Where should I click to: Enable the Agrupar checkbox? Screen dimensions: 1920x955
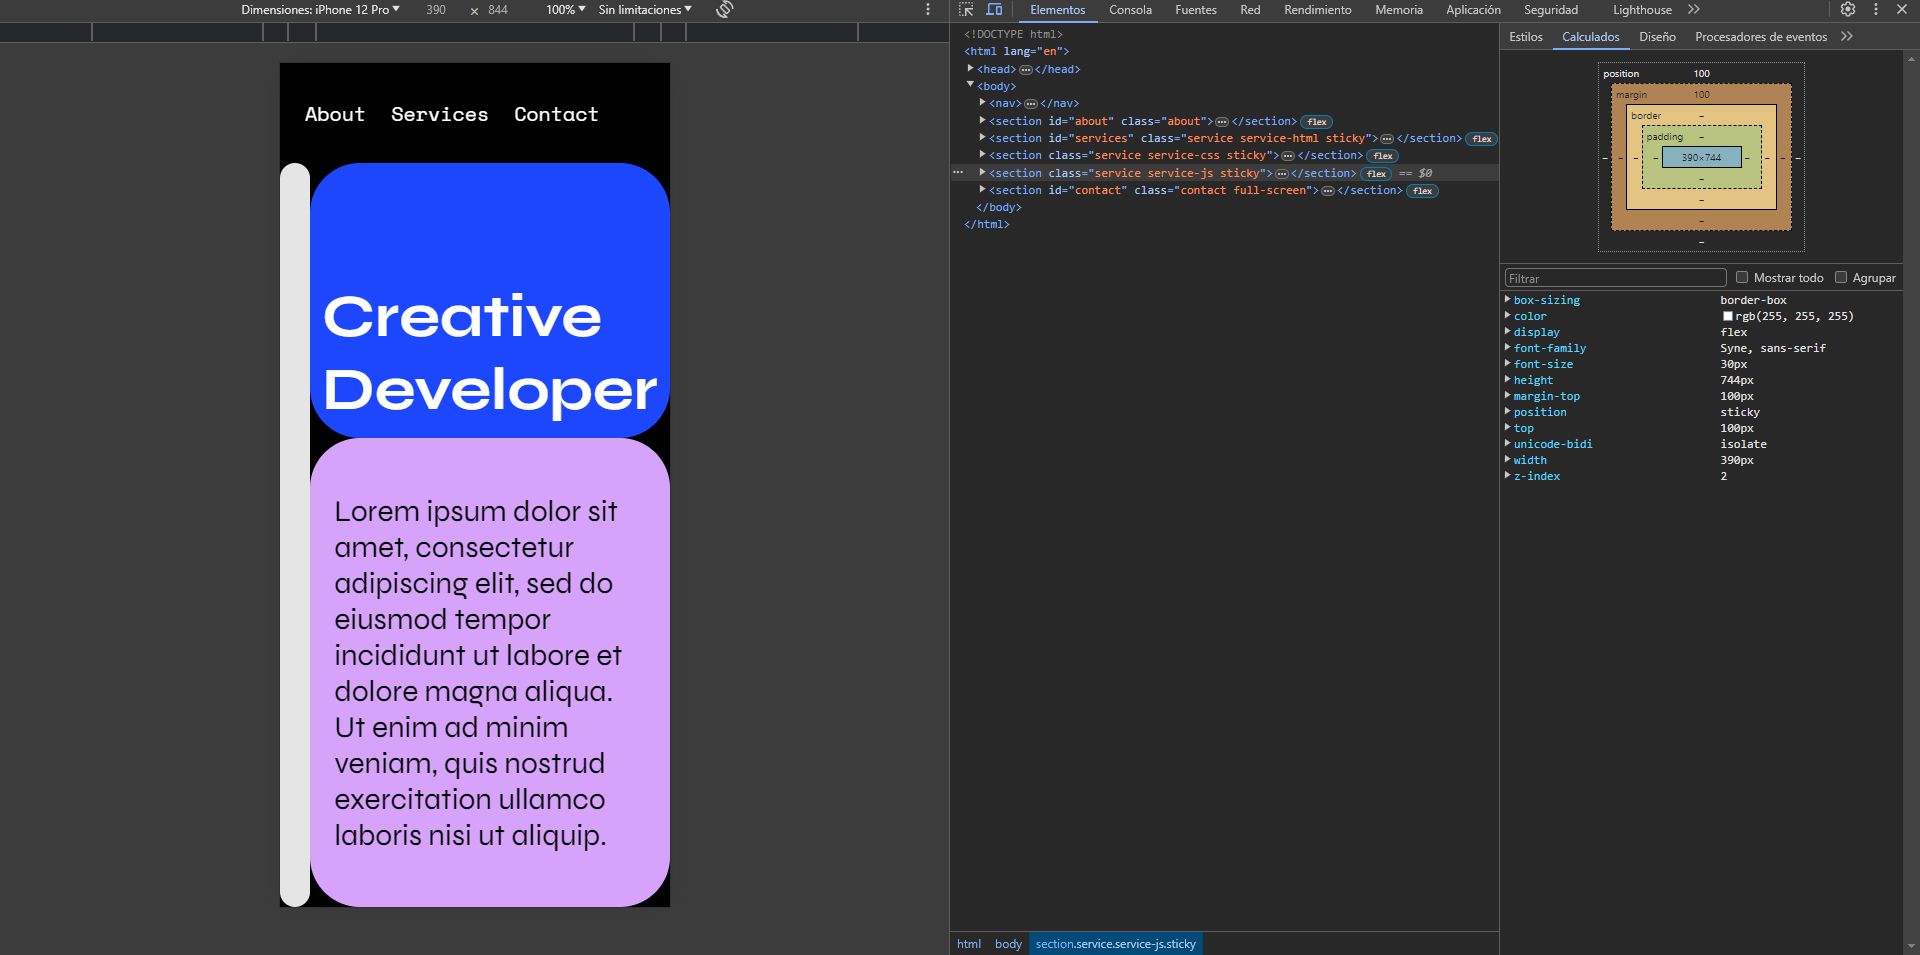click(1841, 278)
